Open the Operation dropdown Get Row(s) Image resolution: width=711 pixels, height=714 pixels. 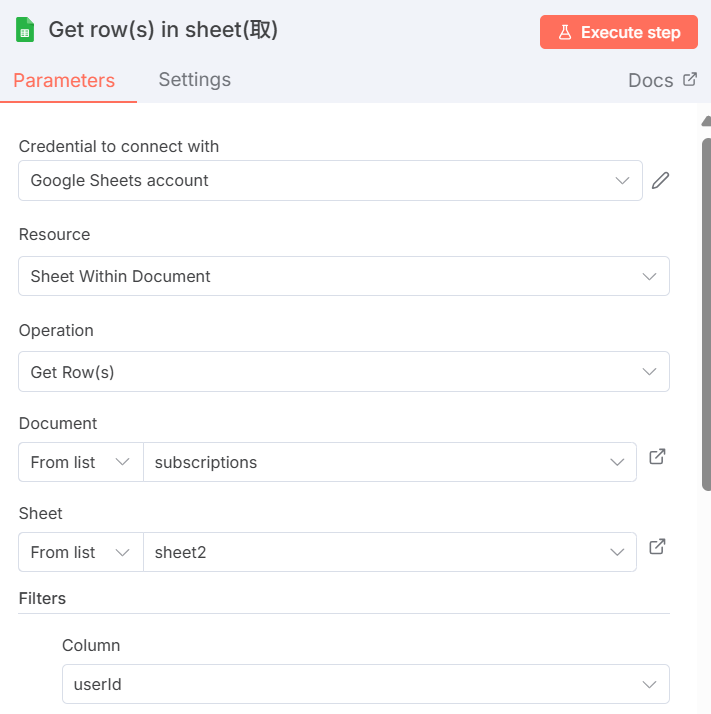pyautogui.click(x=343, y=372)
